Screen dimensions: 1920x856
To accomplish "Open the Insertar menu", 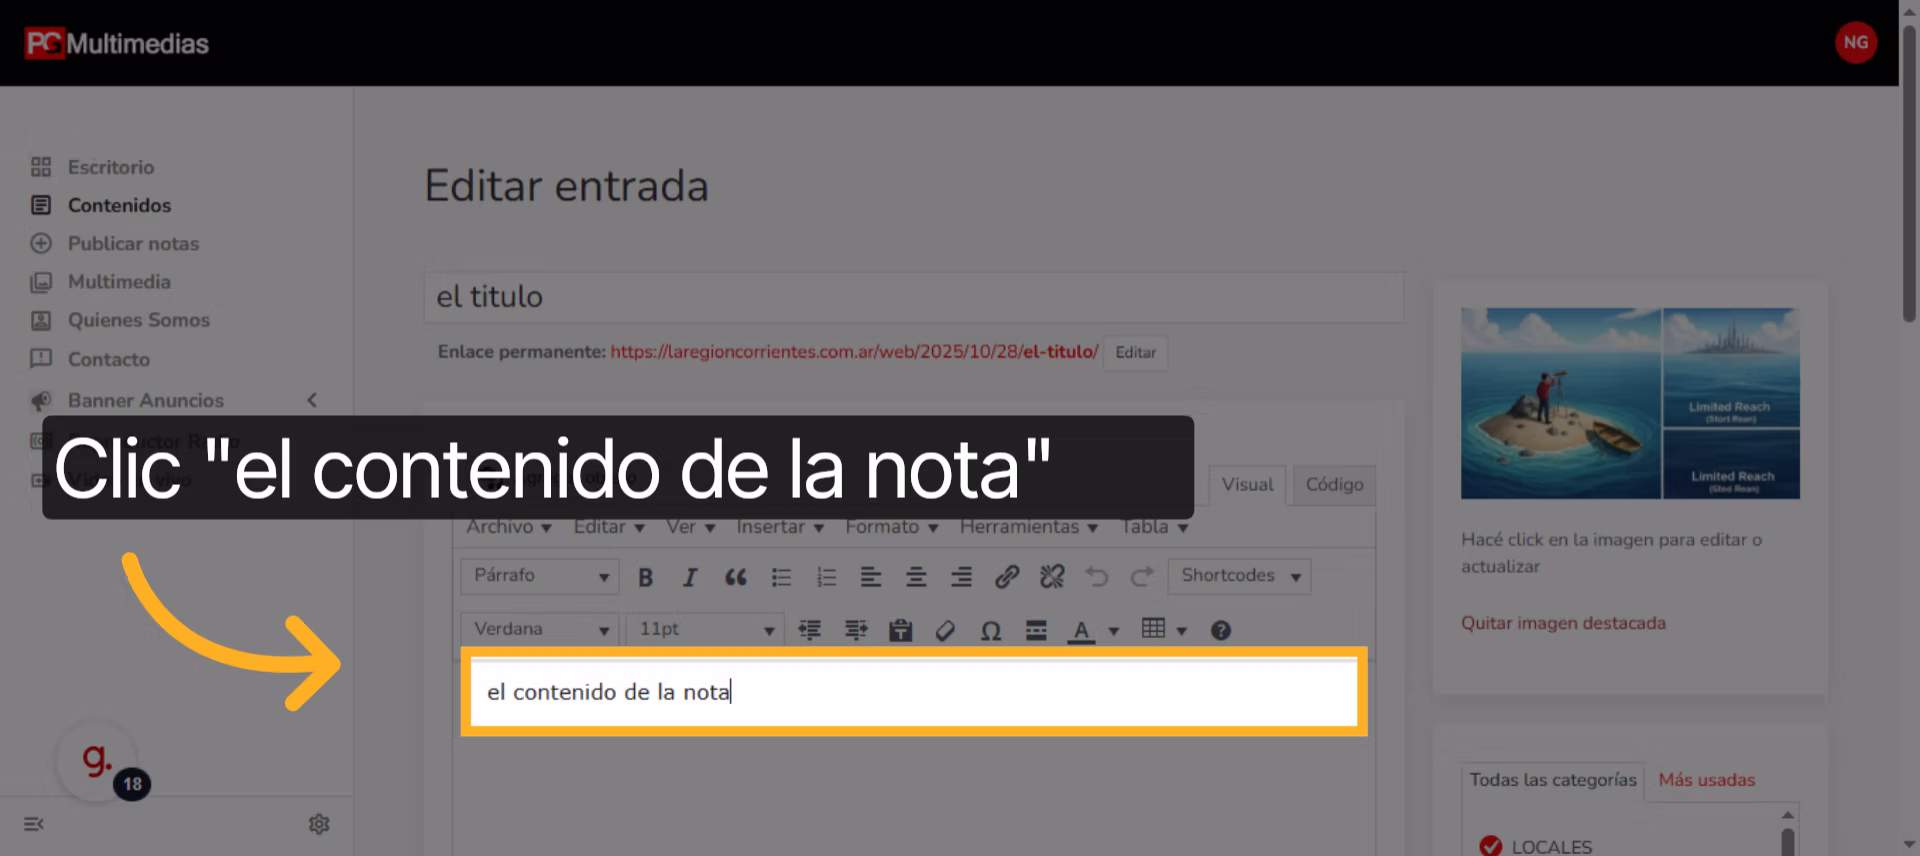I will tap(779, 527).
